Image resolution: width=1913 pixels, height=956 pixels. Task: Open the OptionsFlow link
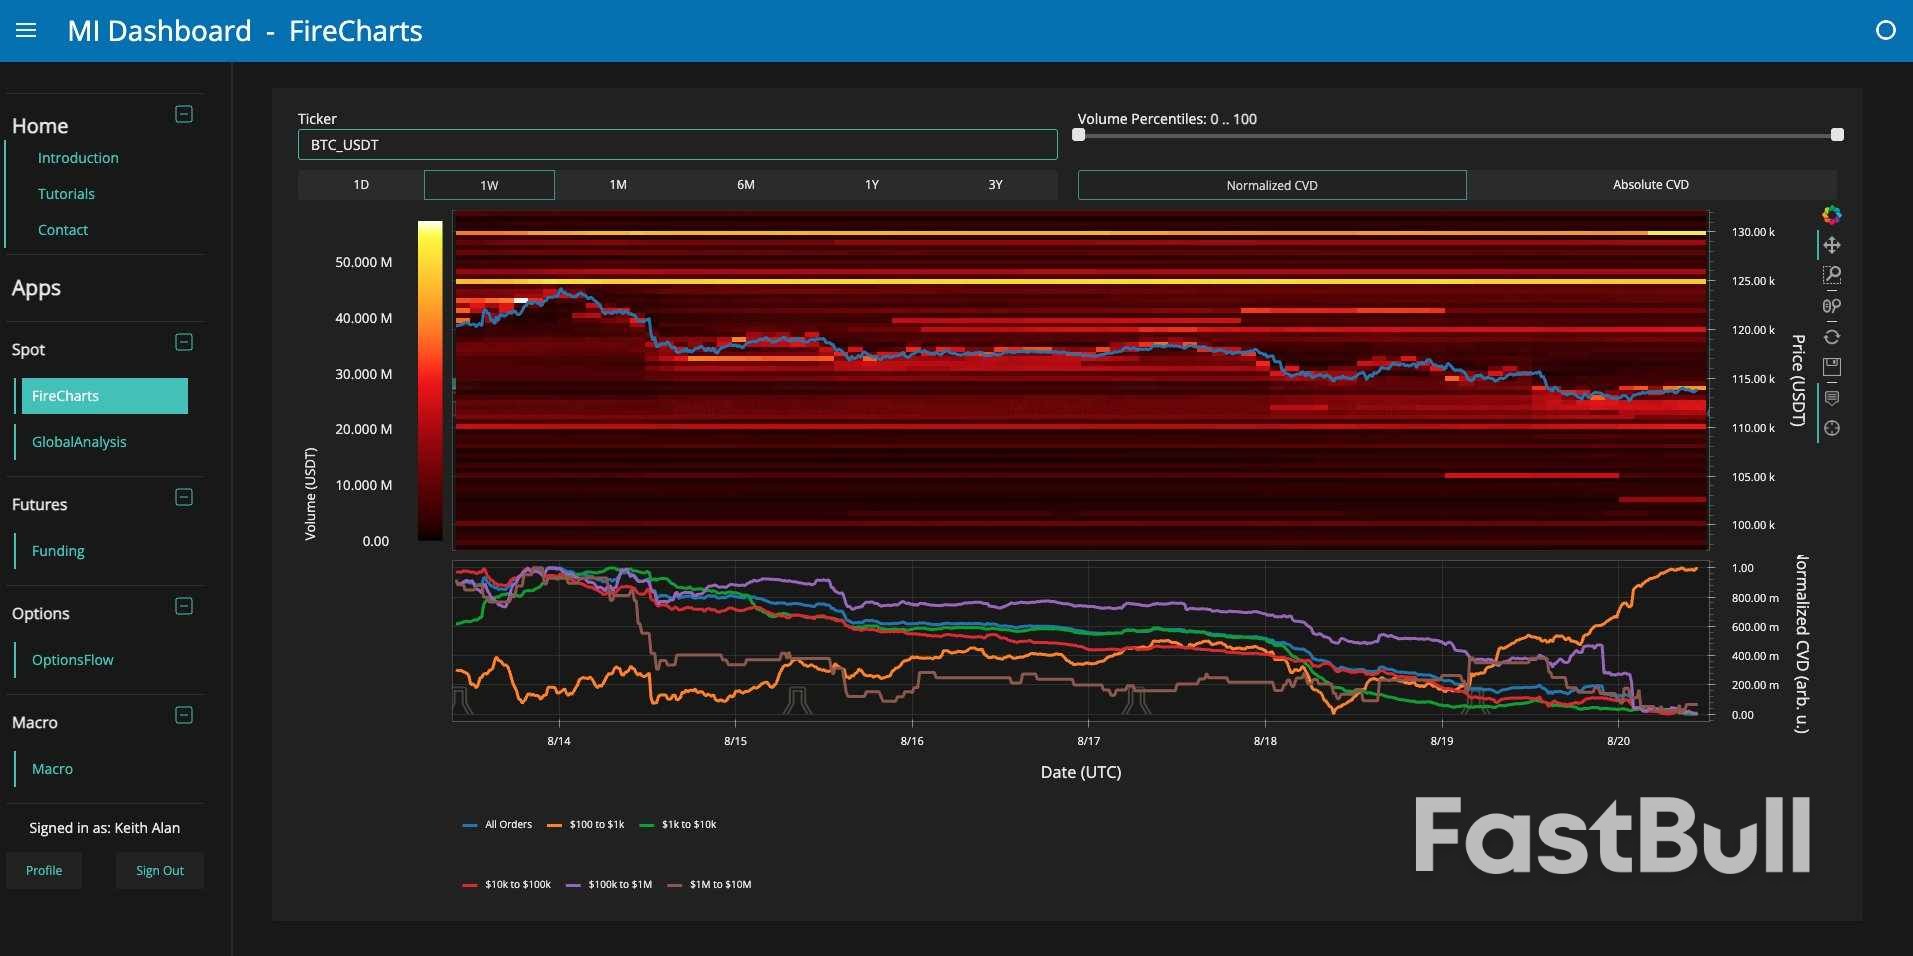pyautogui.click(x=72, y=659)
